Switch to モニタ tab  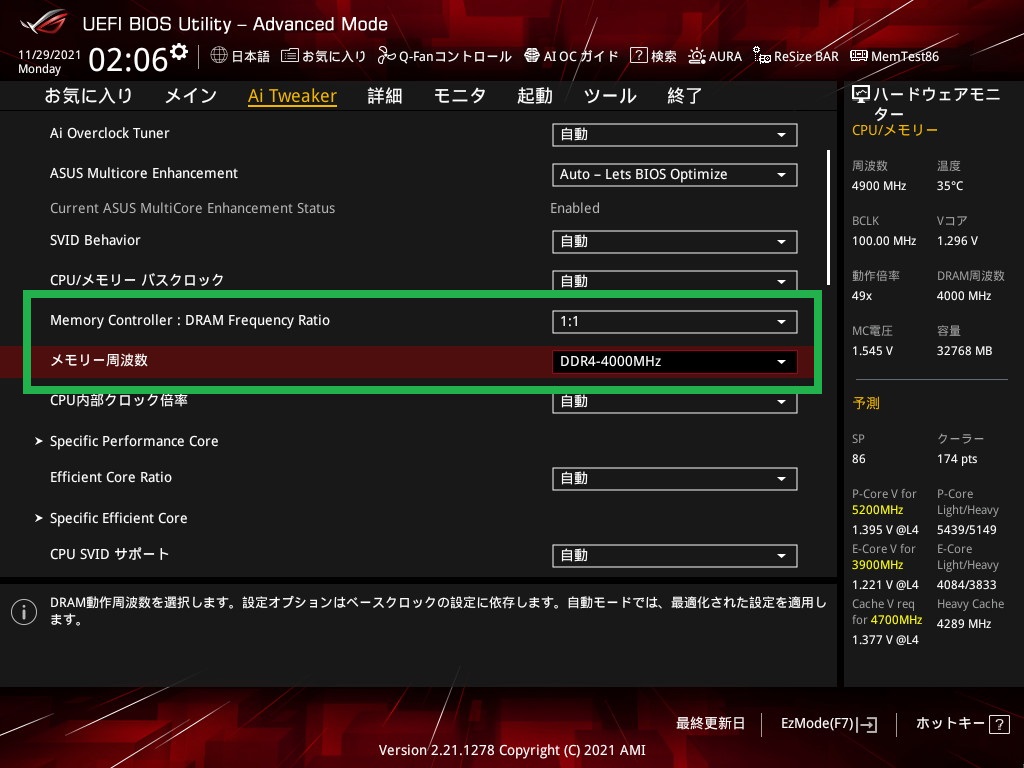point(460,96)
